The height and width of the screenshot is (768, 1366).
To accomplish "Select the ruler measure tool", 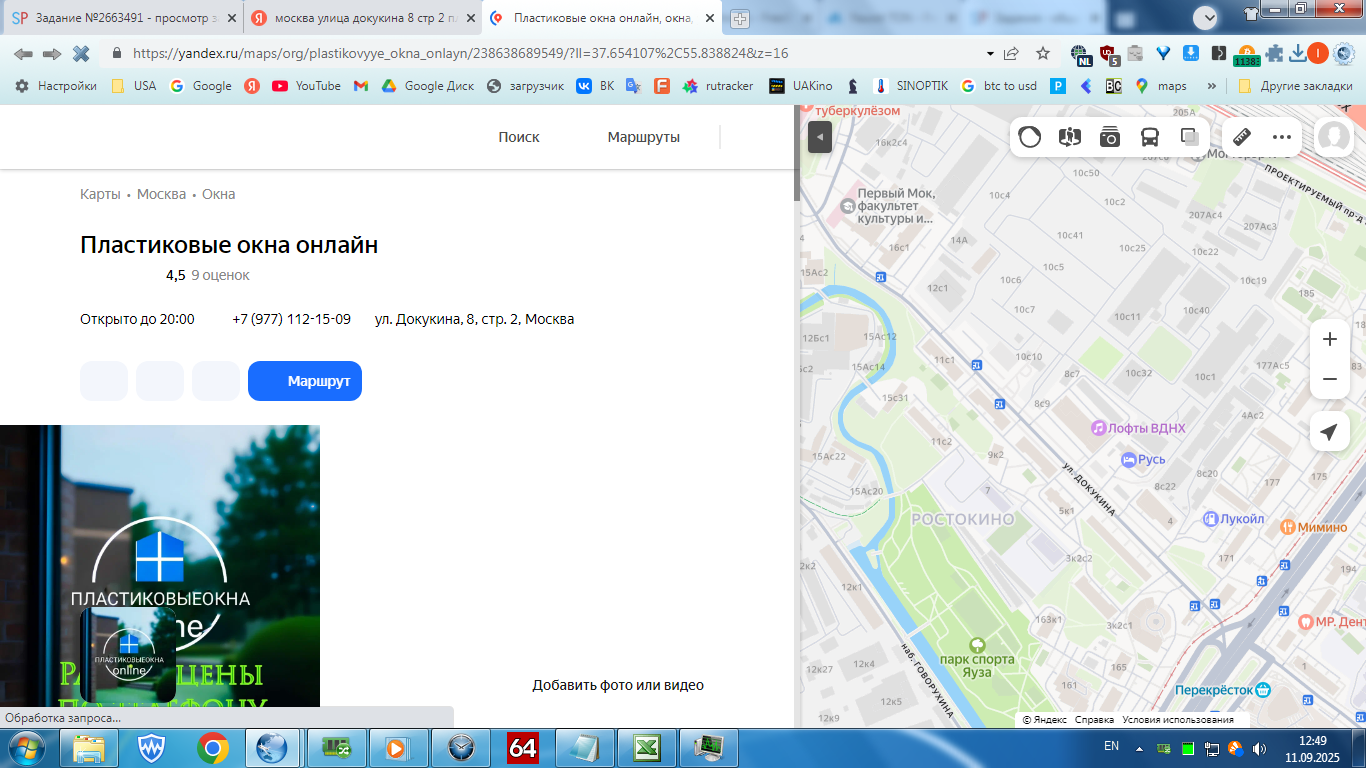I will pyautogui.click(x=1242, y=137).
